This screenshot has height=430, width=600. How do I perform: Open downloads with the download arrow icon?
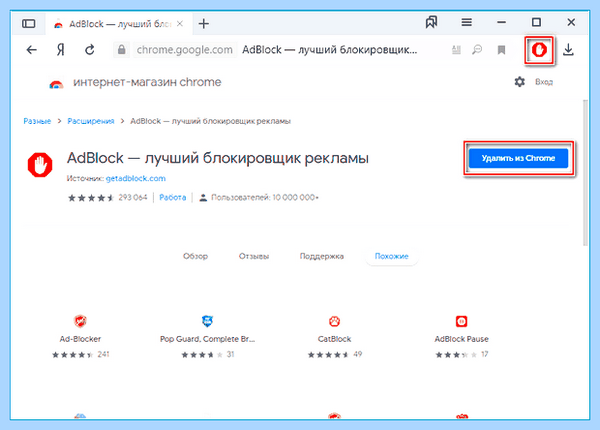click(x=568, y=50)
